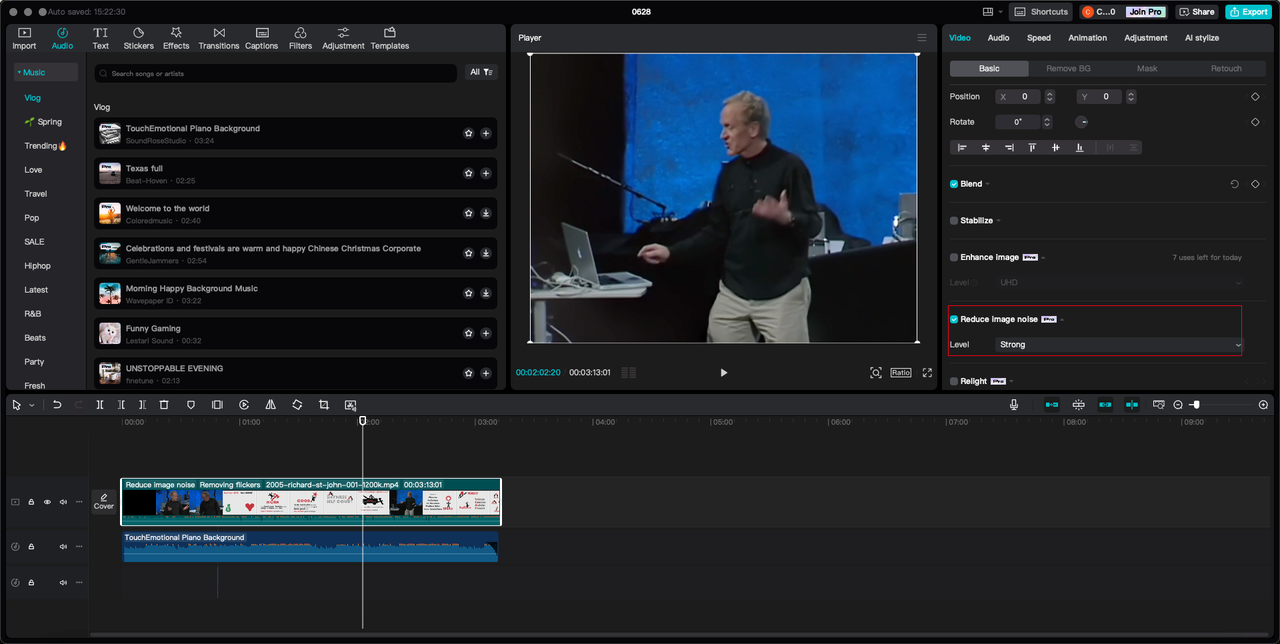Click the Join Pro button
Screen dimensions: 1280x644
(x=1145, y=12)
